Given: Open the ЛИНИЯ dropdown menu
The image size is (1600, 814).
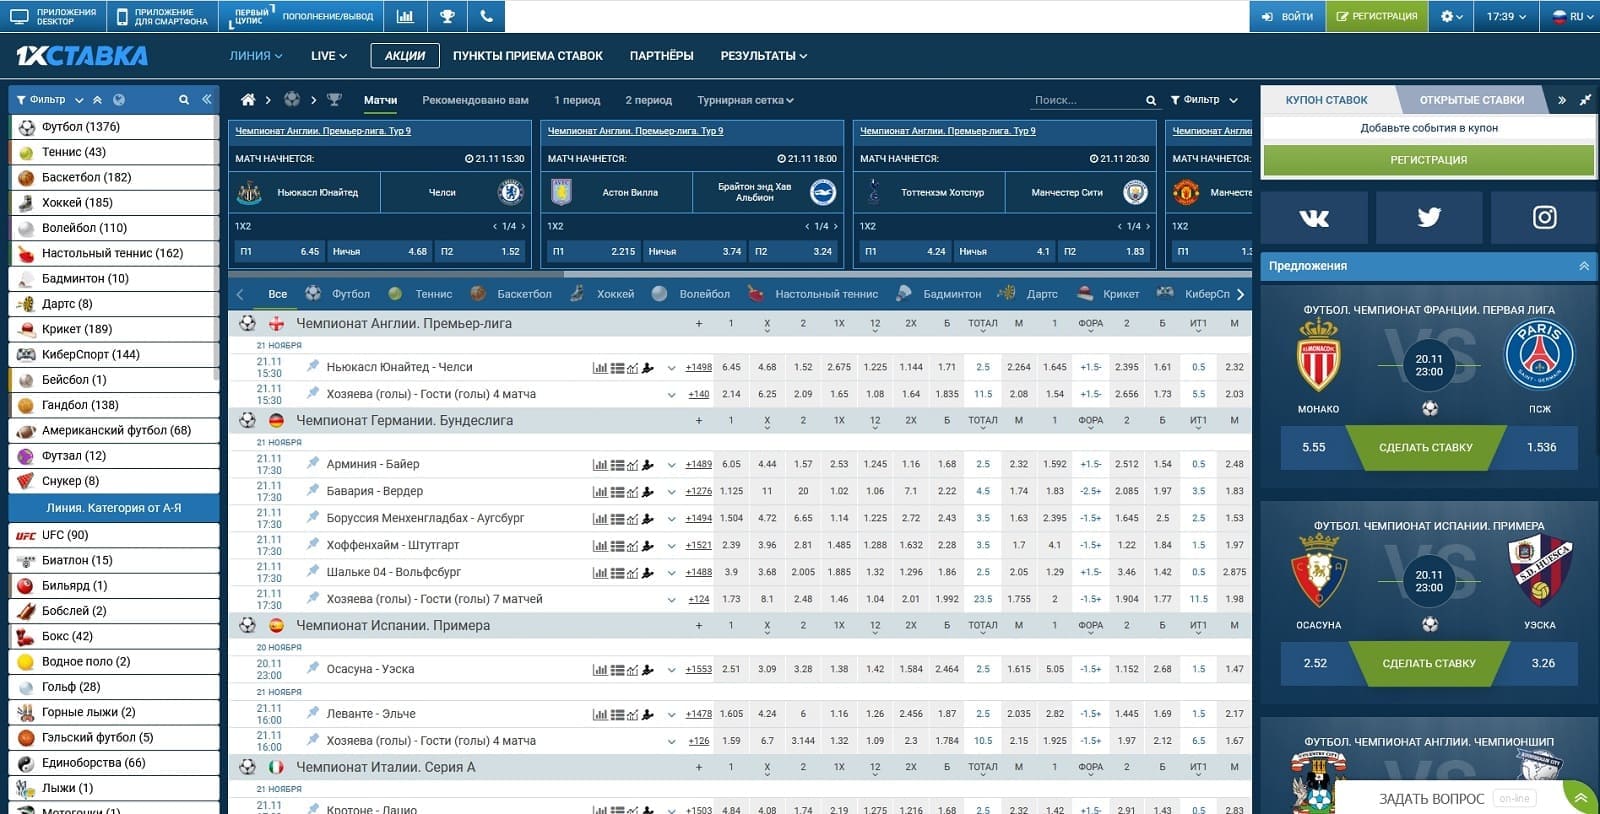Looking at the screenshot, I should click(256, 56).
